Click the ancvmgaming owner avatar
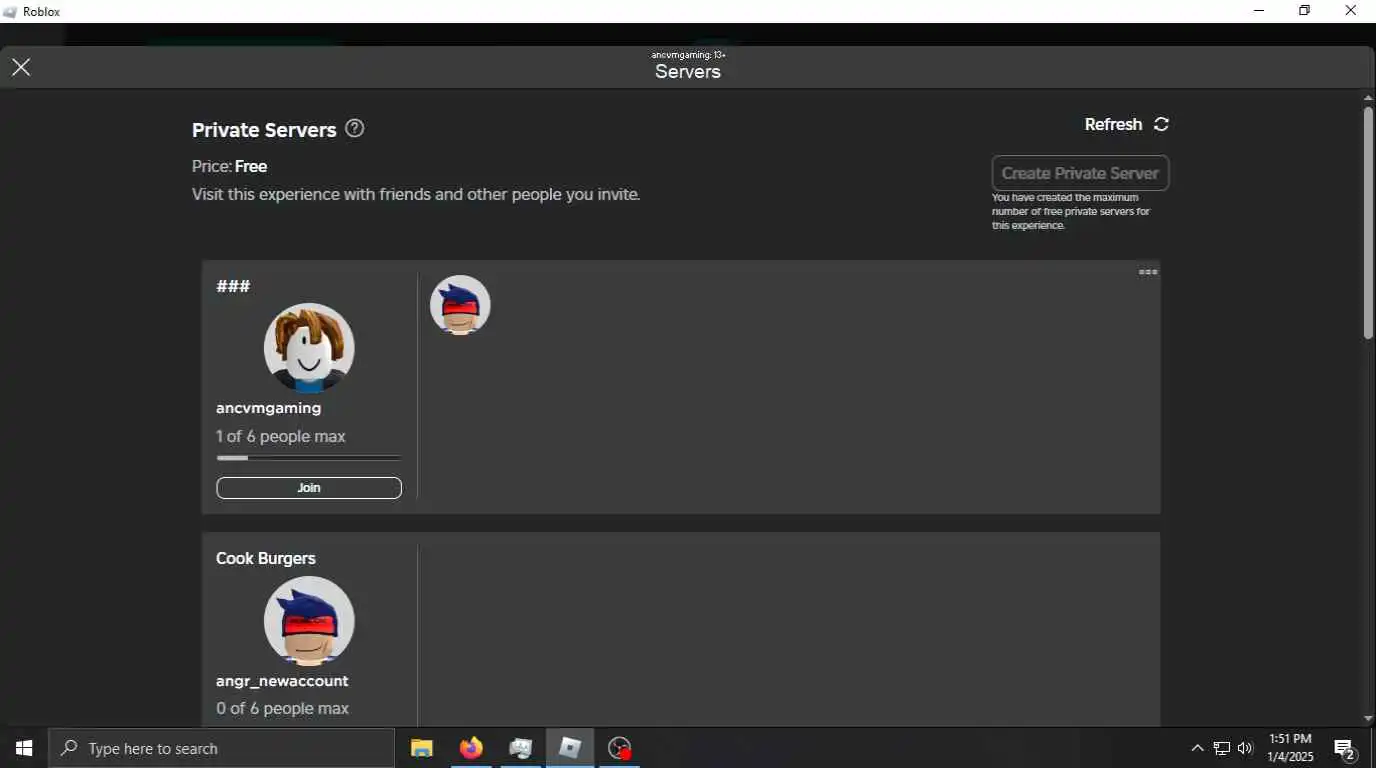Viewport: 1376px width, 768px height. coord(309,348)
